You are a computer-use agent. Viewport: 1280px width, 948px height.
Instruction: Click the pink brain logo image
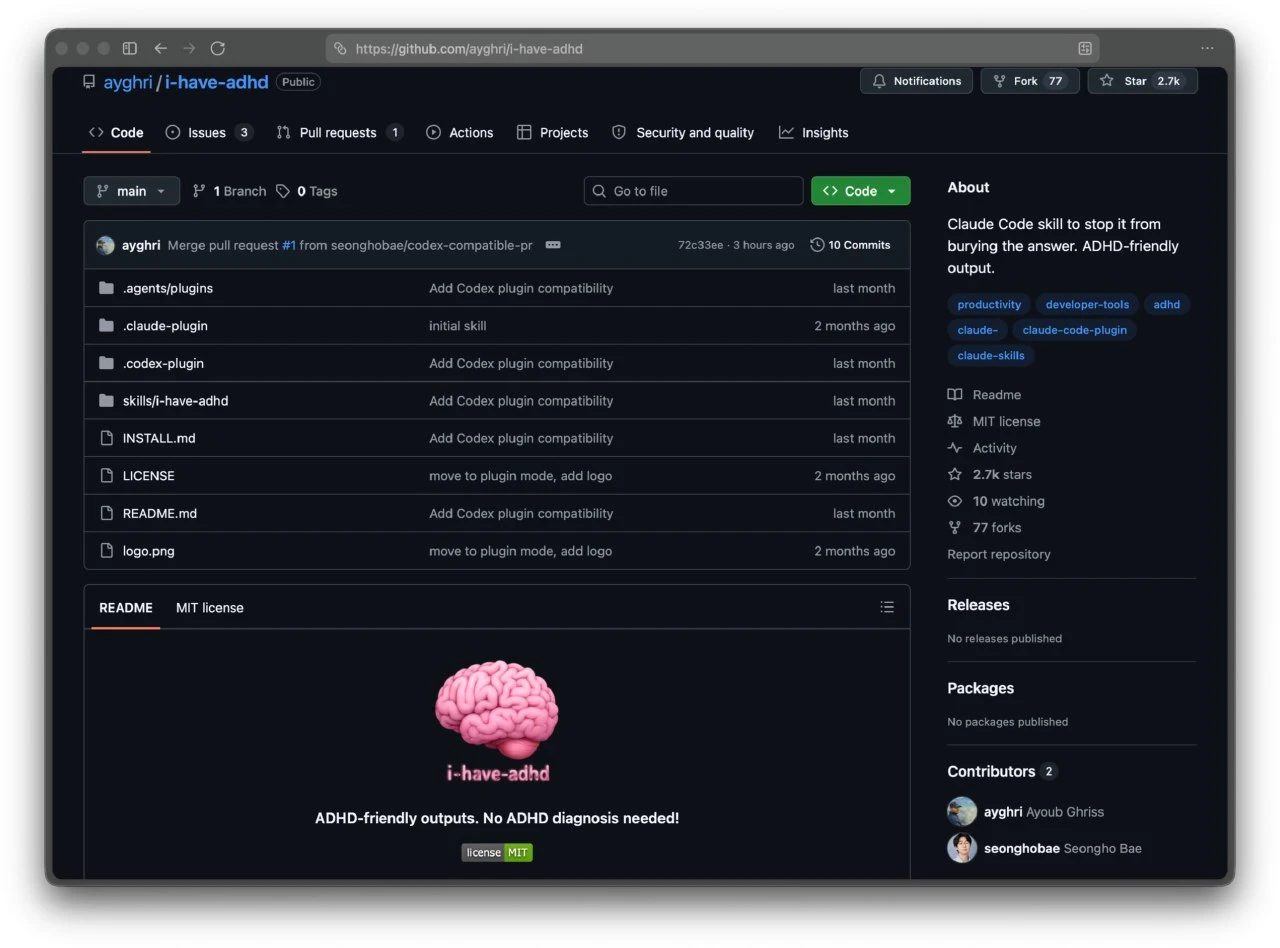(497, 721)
